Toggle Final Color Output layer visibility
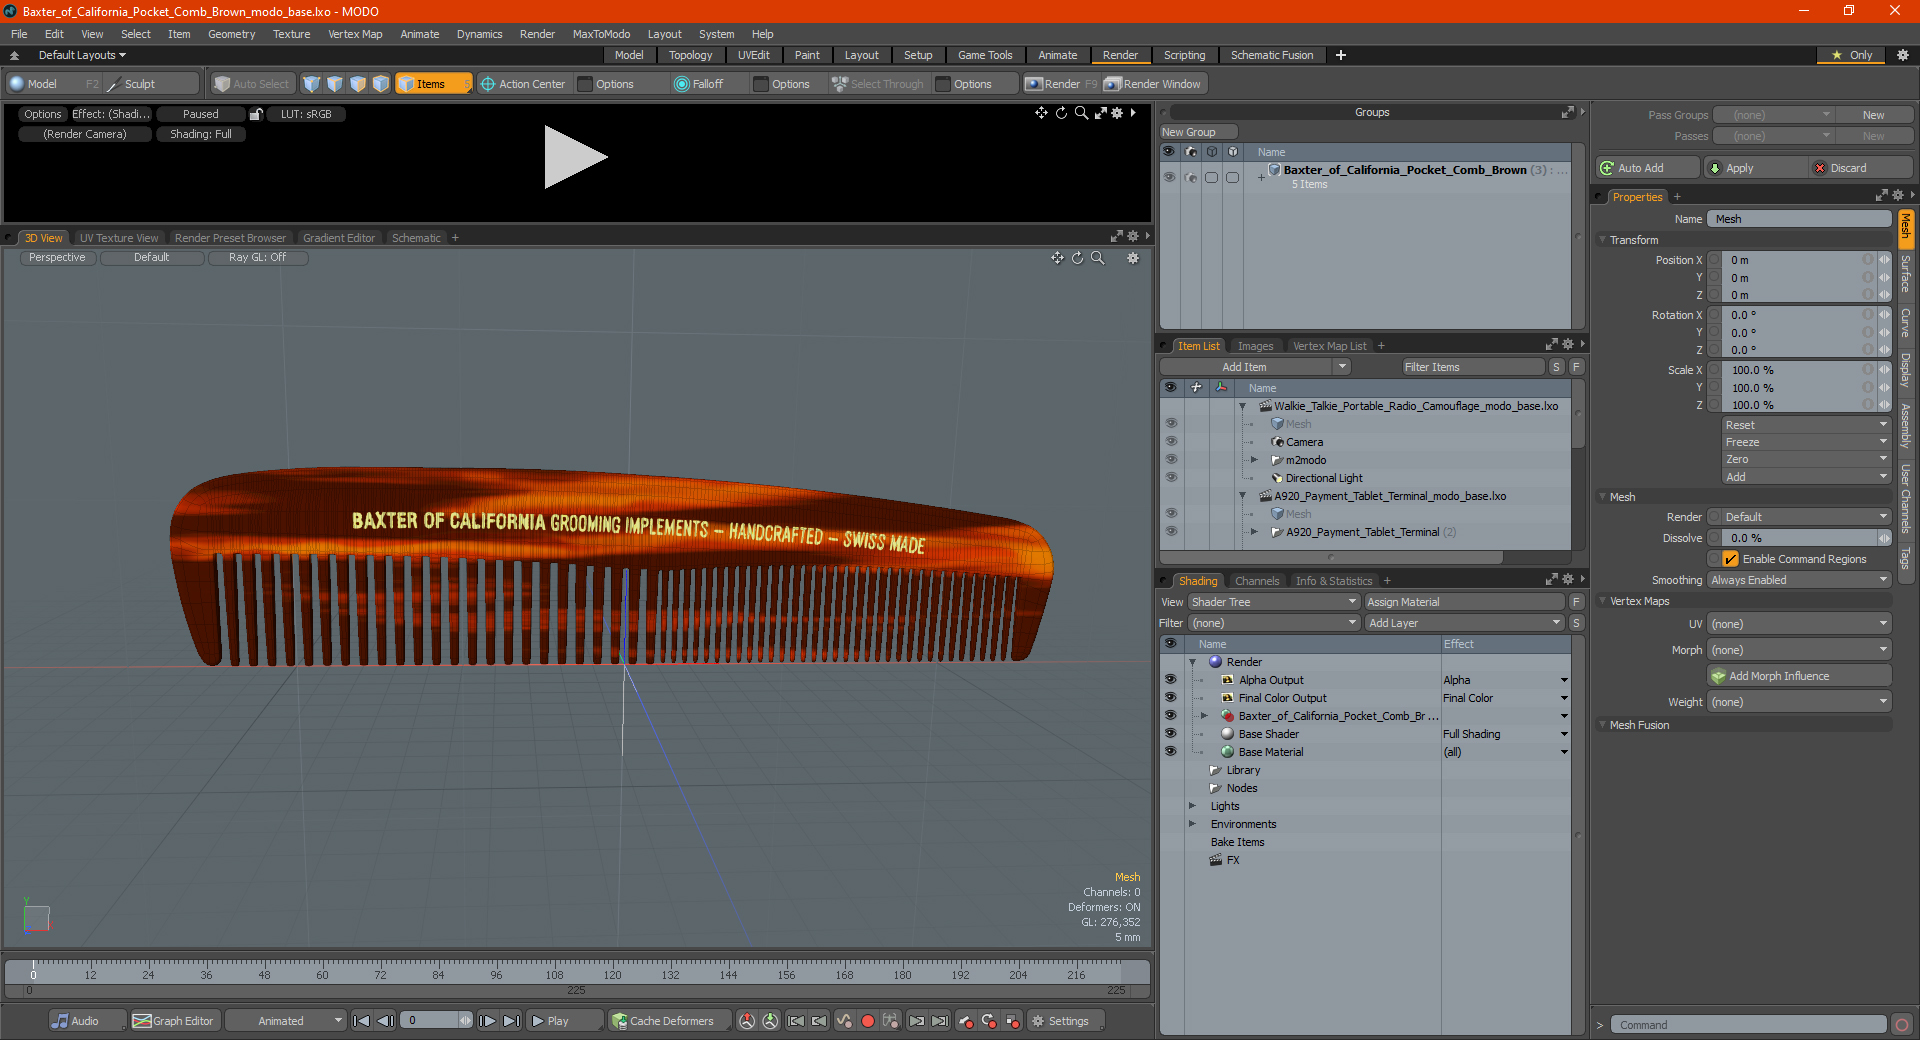The image size is (1920, 1040). pyautogui.click(x=1170, y=698)
